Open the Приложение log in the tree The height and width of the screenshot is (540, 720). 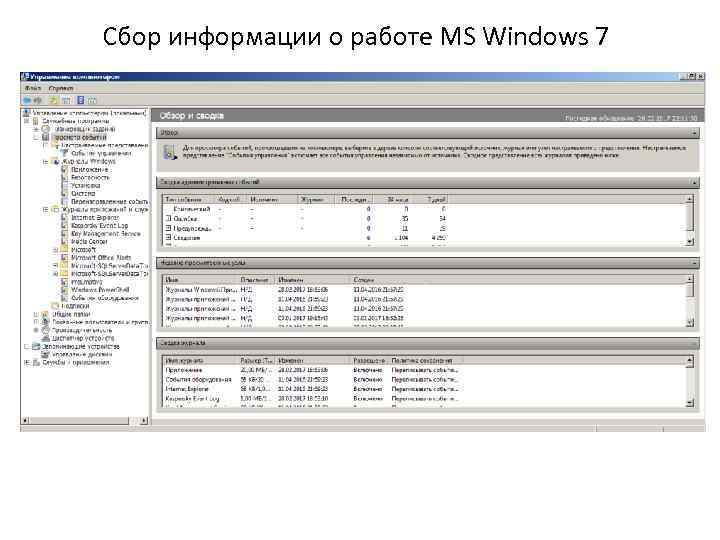[90, 170]
